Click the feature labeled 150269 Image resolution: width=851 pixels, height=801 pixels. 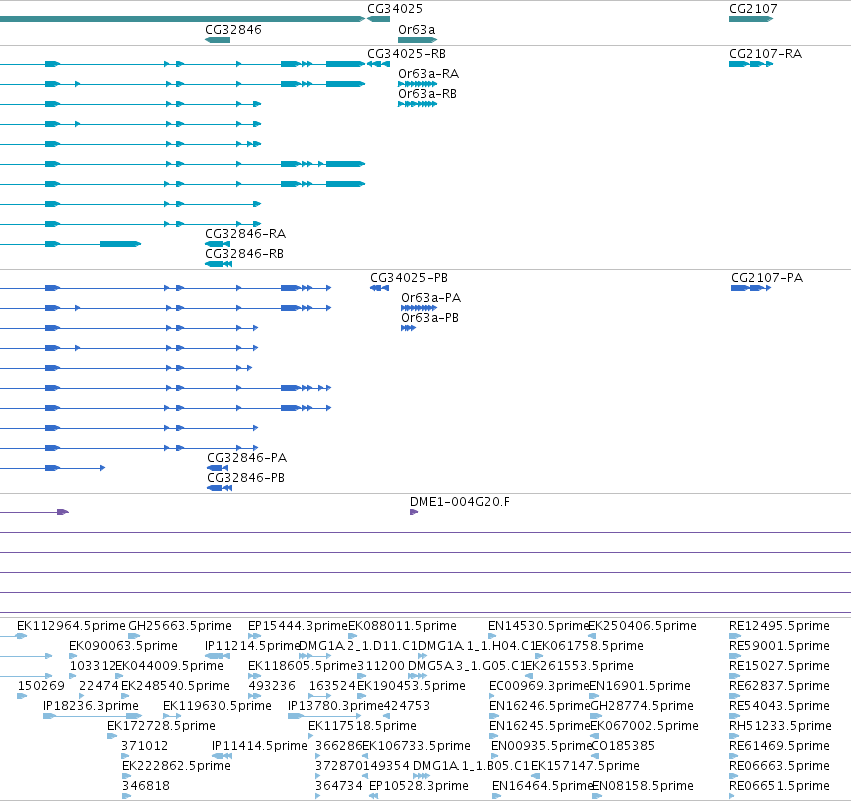(22, 696)
